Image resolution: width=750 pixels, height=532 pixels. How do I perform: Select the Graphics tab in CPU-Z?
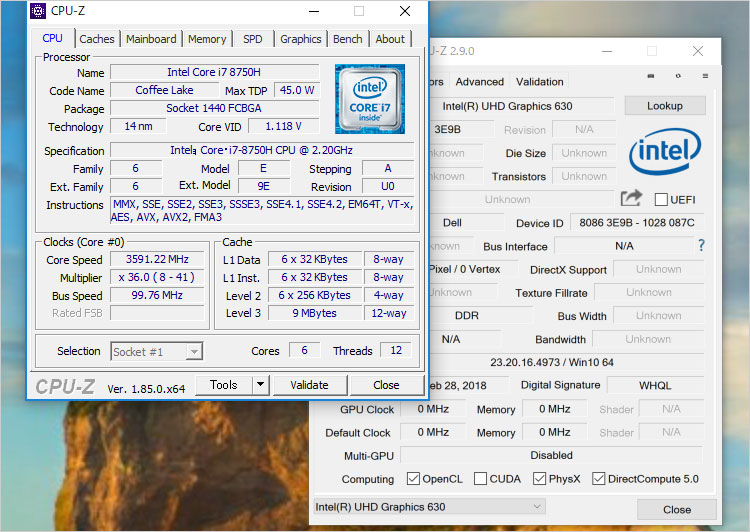click(301, 39)
